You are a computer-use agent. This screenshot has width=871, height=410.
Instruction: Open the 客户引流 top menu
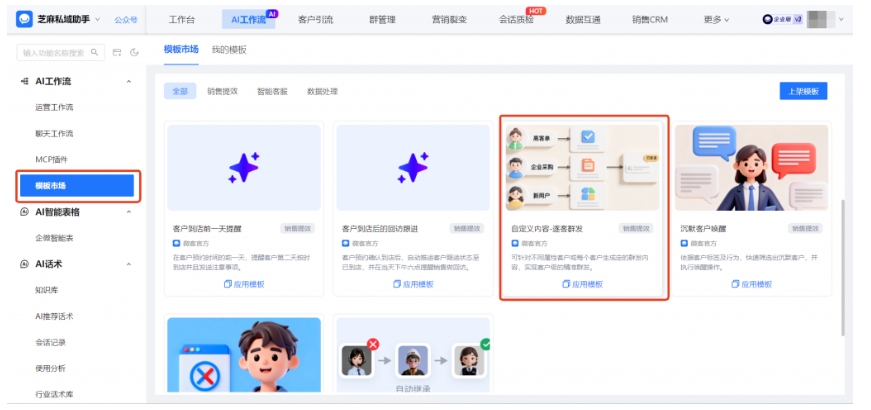pyautogui.click(x=316, y=19)
